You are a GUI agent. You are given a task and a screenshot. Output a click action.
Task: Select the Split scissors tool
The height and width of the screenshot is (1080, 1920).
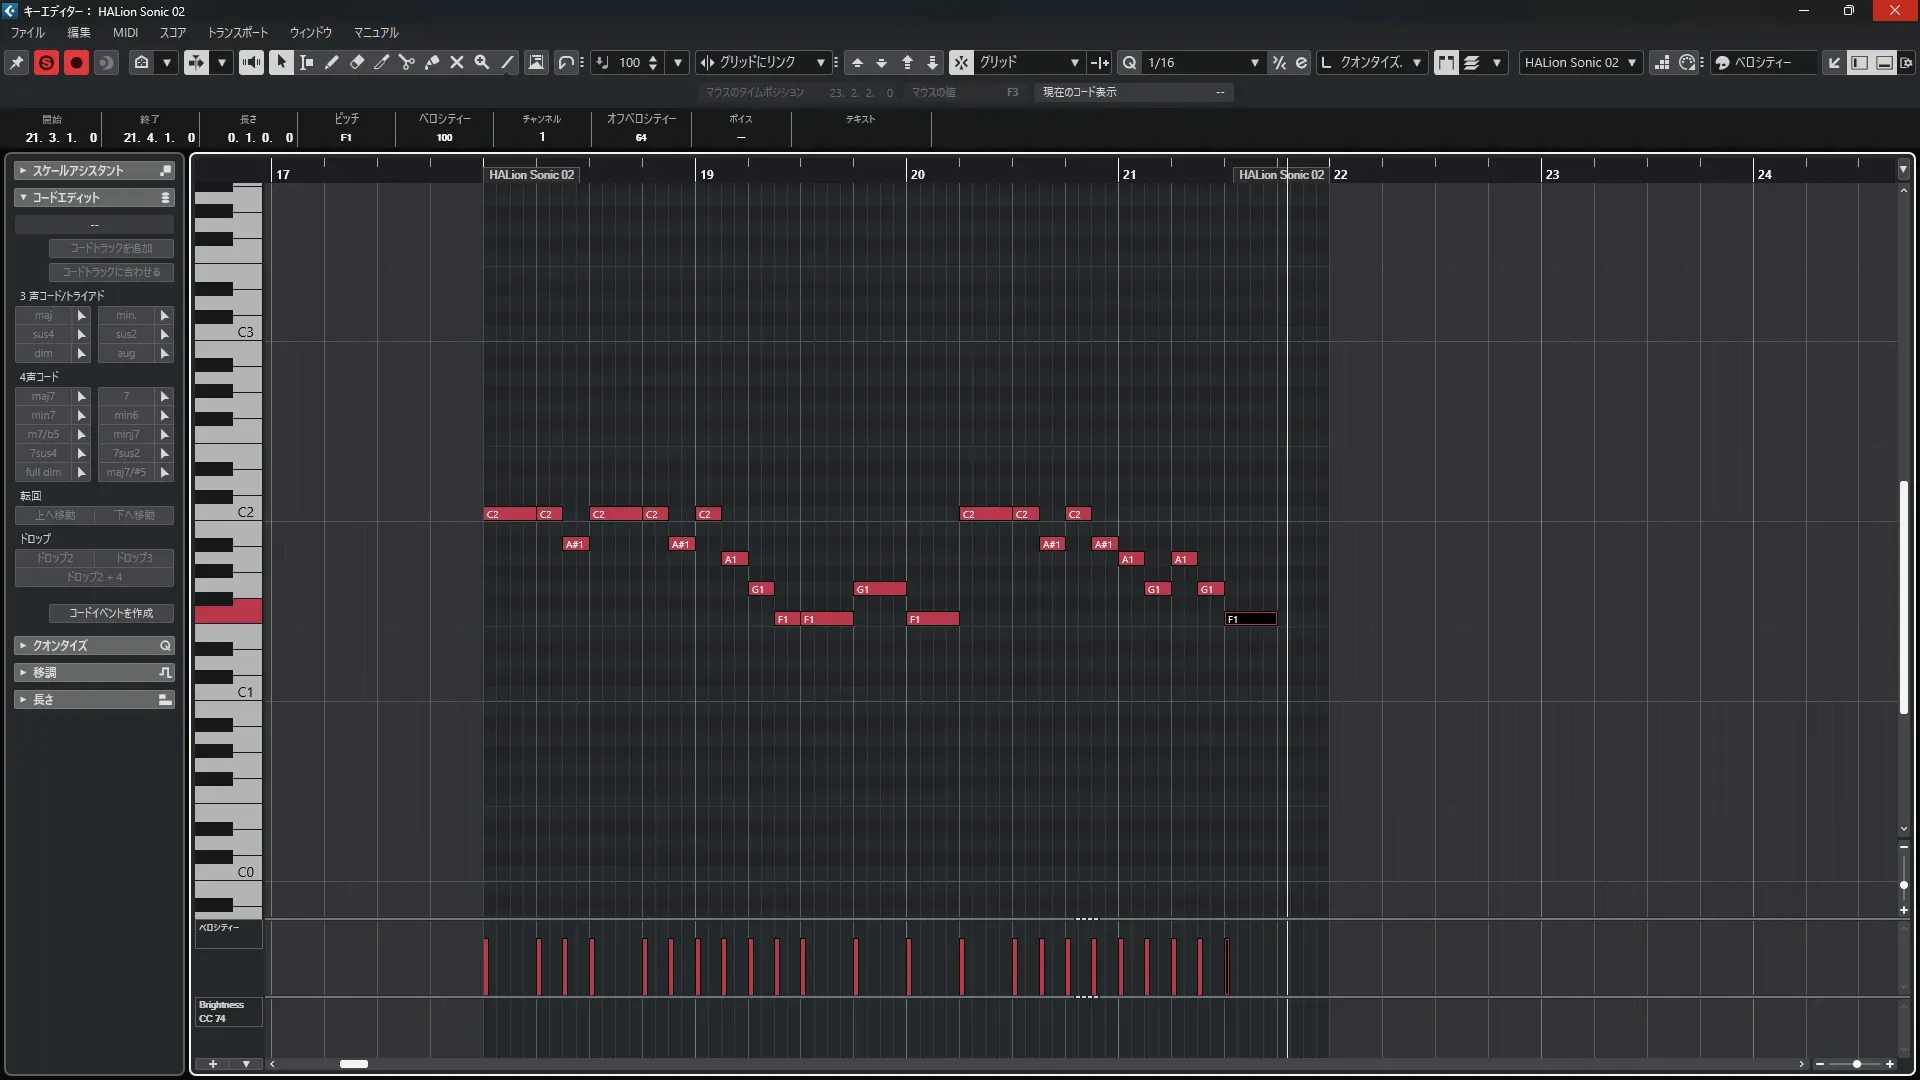407,62
